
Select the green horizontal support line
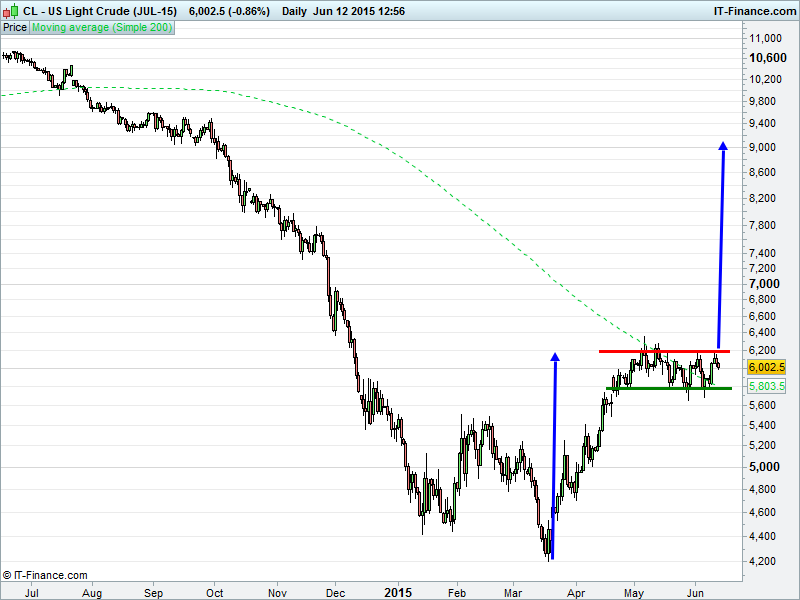tap(668, 388)
